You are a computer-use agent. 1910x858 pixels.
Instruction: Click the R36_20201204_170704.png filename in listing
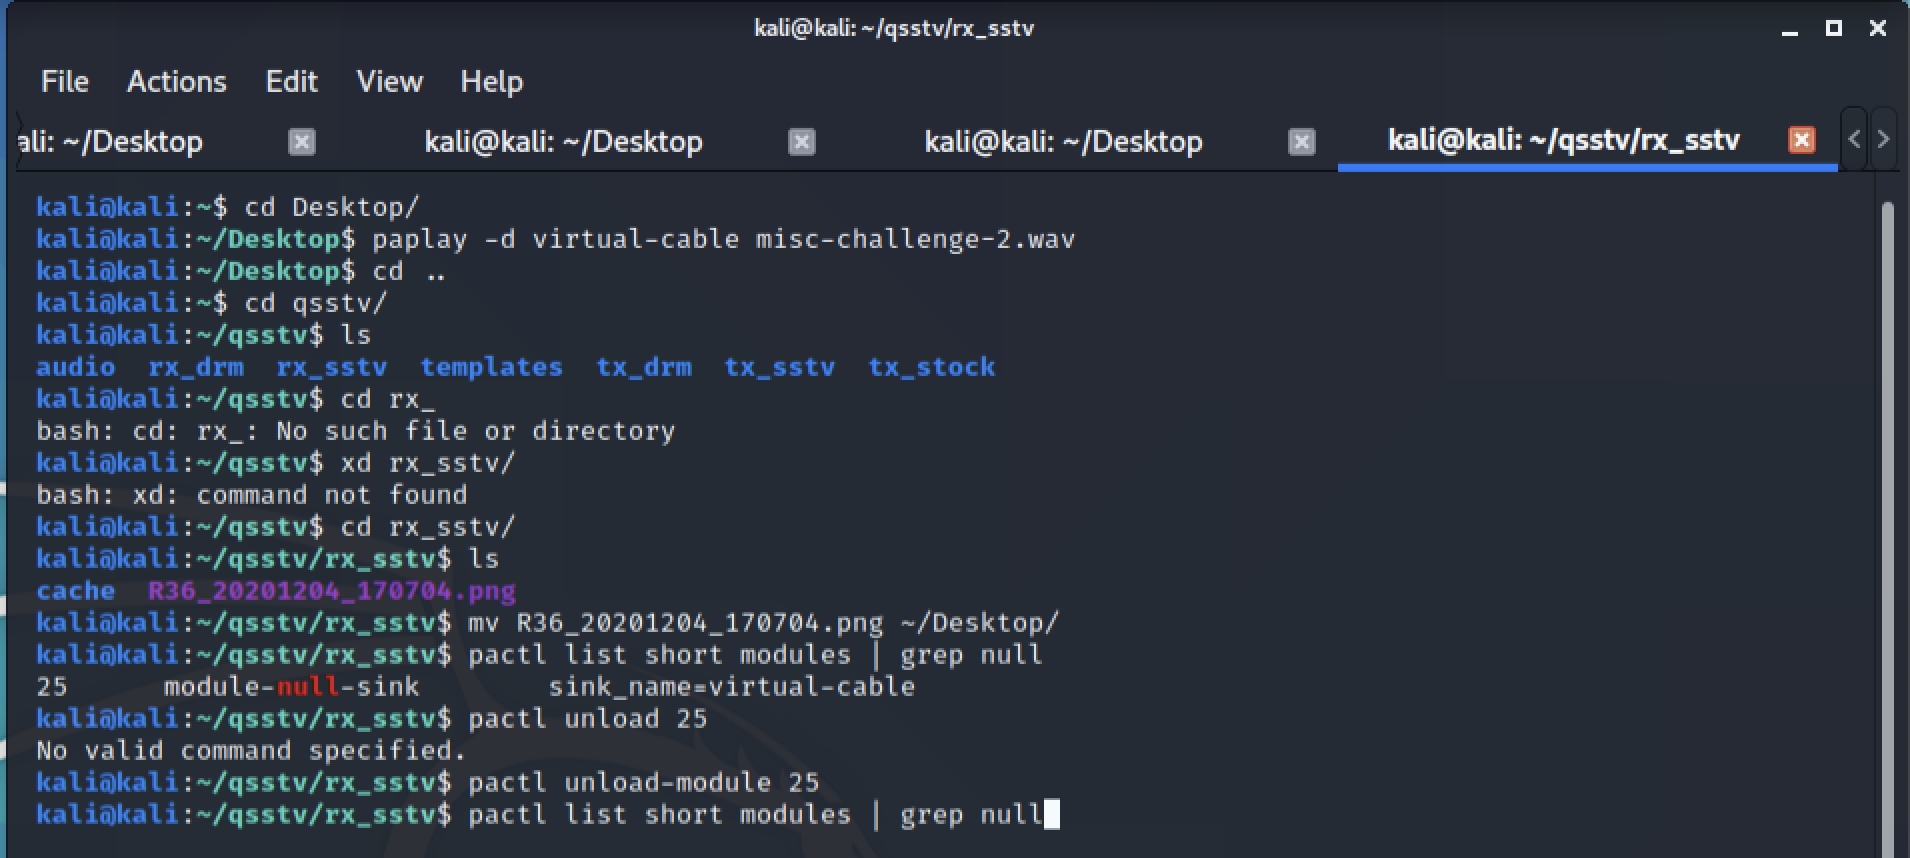pyautogui.click(x=332, y=590)
